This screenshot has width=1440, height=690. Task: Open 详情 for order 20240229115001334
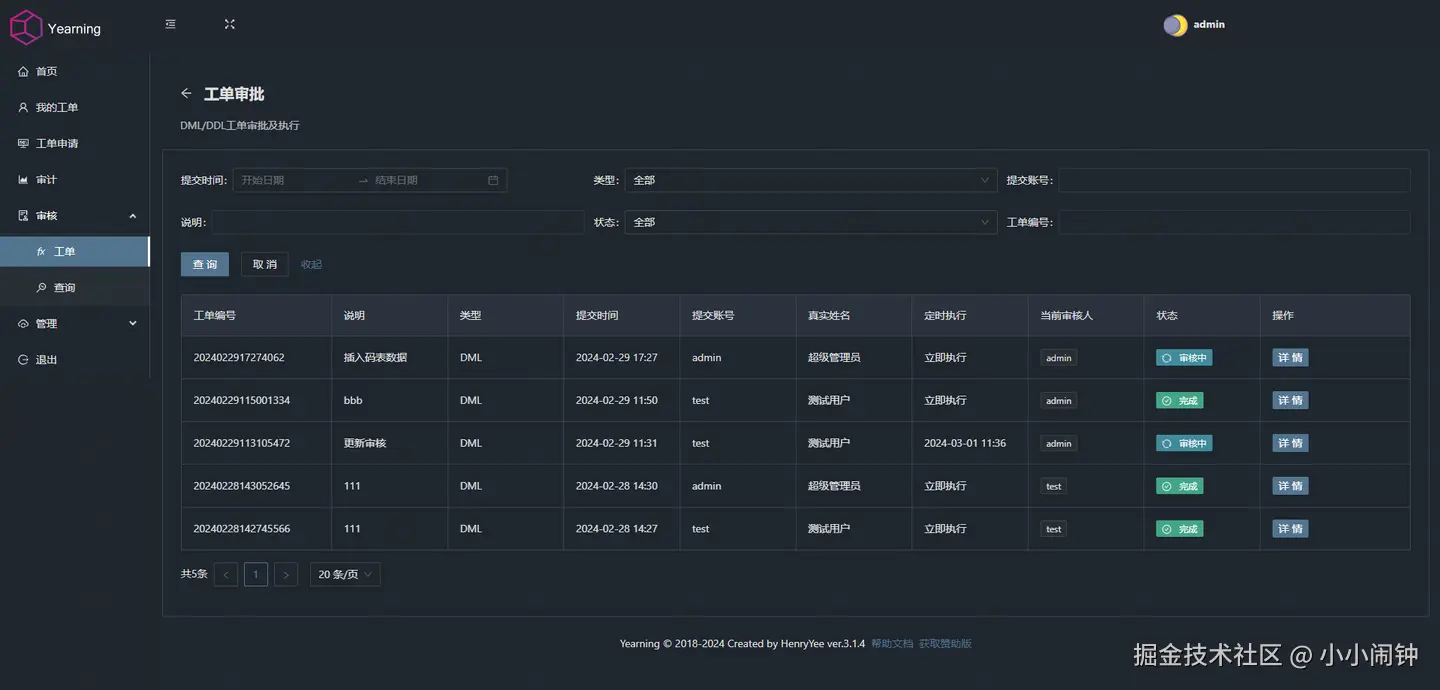point(1290,400)
